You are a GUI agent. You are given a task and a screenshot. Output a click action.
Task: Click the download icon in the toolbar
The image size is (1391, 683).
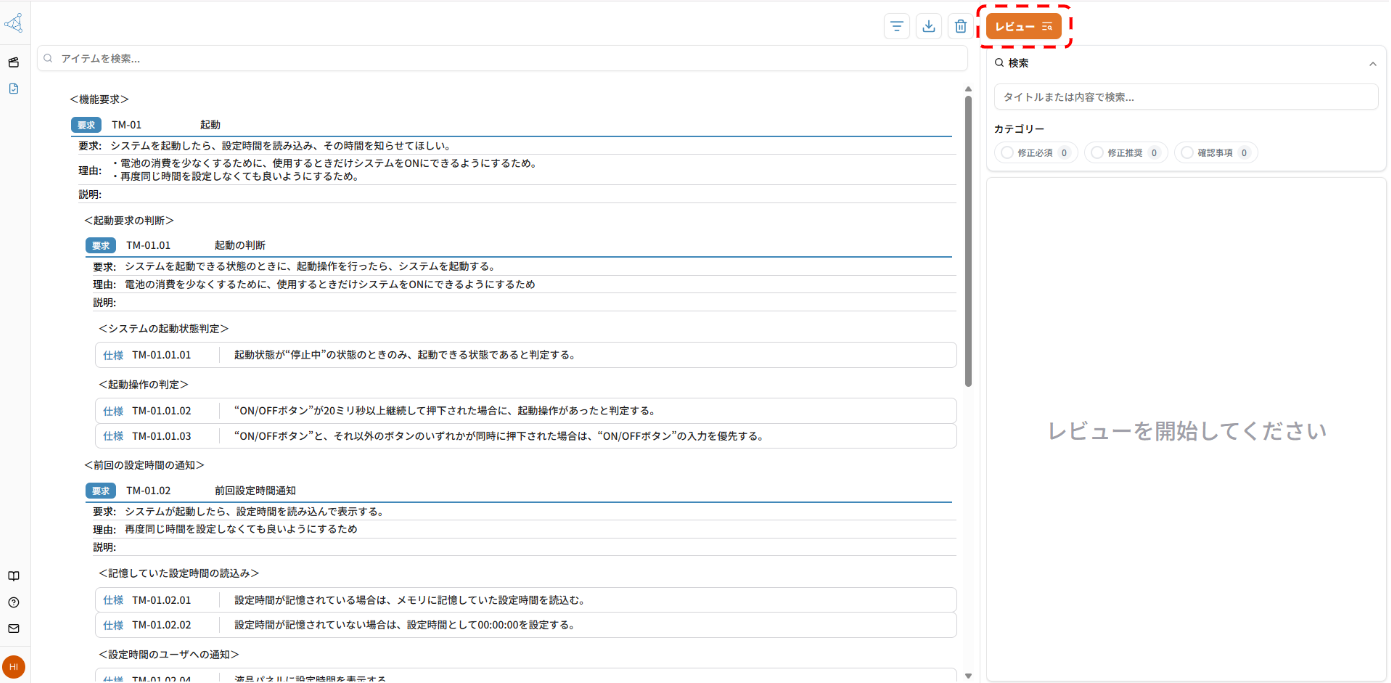(x=928, y=26)
